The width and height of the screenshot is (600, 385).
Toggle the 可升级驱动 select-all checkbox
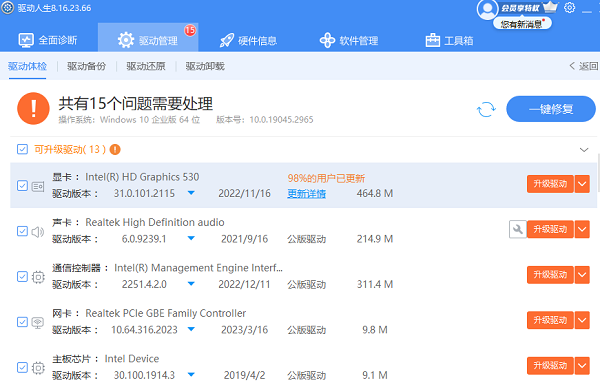22,149
